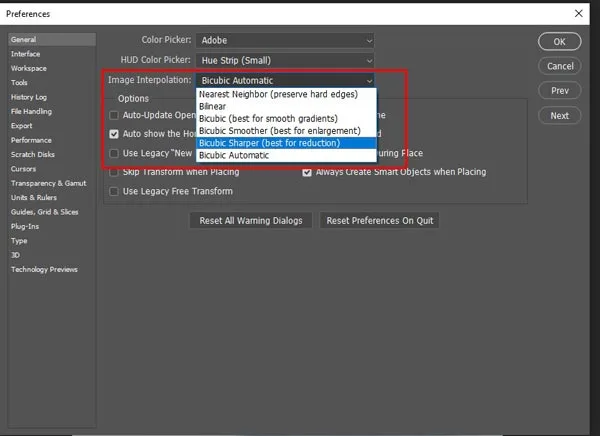Pick the Bilinear interpolation option

point(214,106)
